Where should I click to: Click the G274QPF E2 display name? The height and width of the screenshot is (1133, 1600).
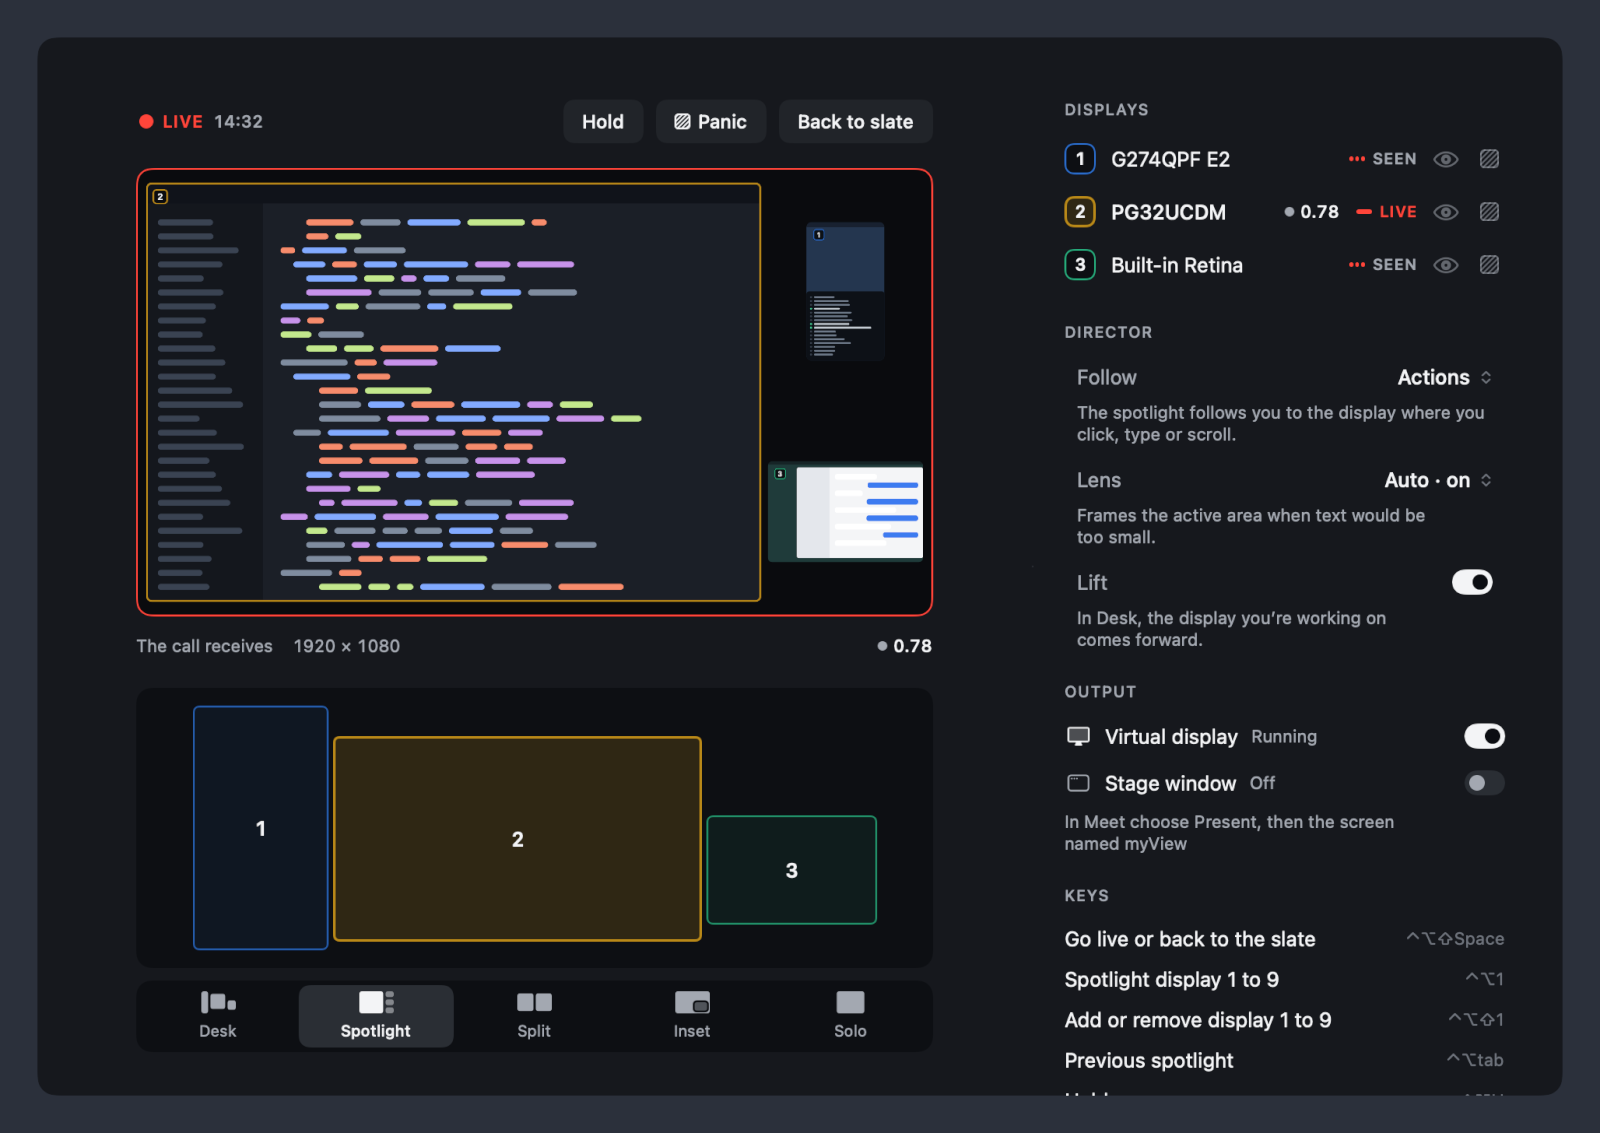1170,159
